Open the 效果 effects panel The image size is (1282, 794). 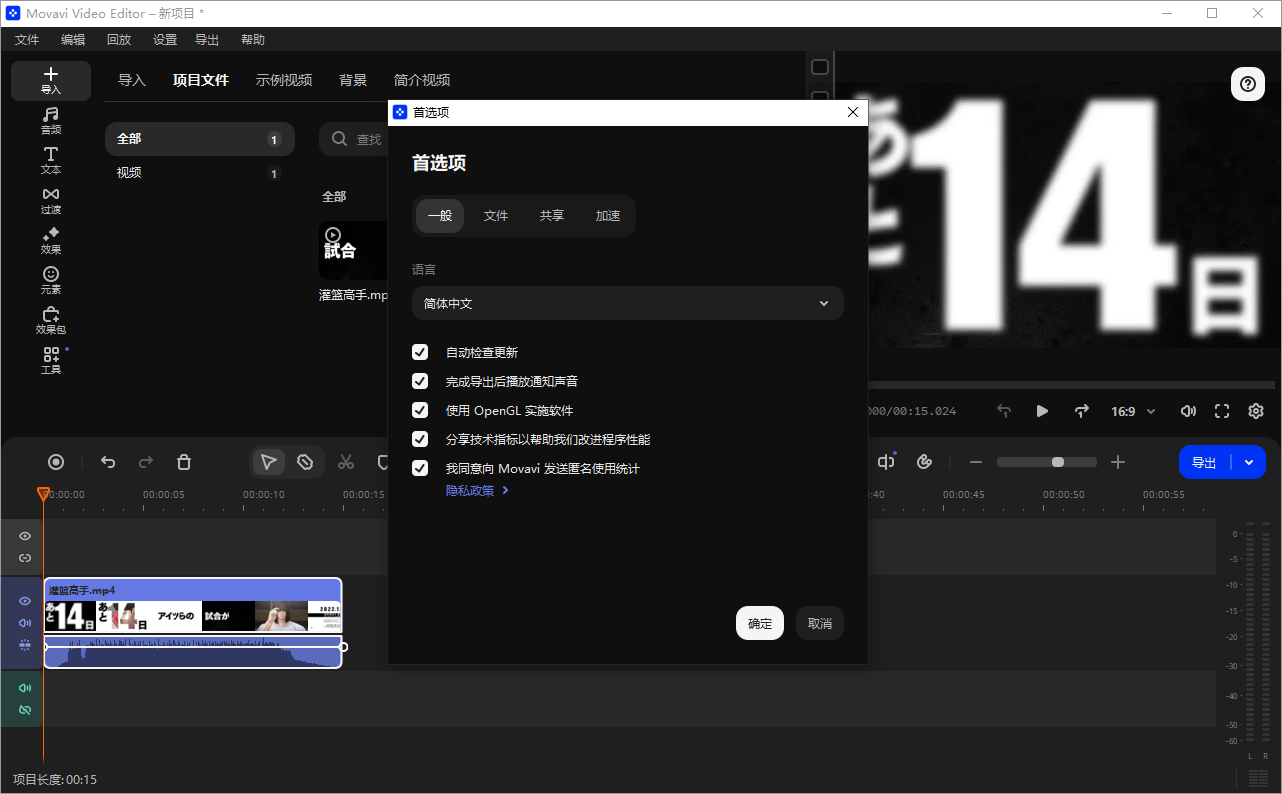point(51,241)
